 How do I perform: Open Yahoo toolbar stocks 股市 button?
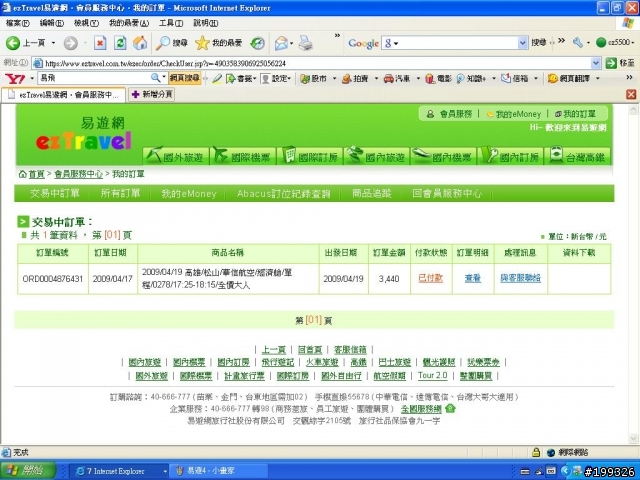click(314, 78)
